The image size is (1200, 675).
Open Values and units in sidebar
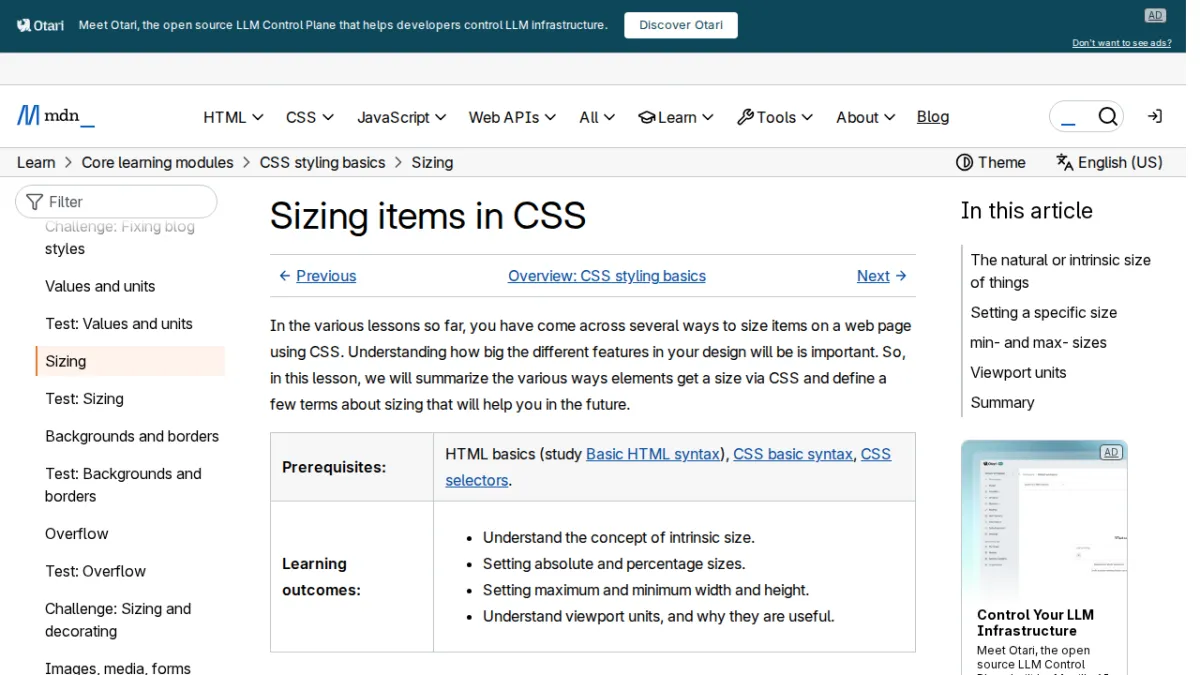(100, 286)
